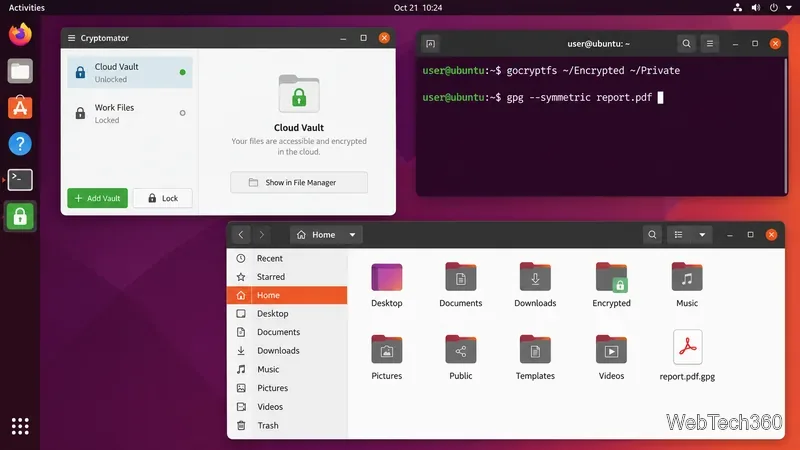Viewport: 800px width, 450px height.
Task: Select Home in Files sidebar
Action: pos(287,295)
